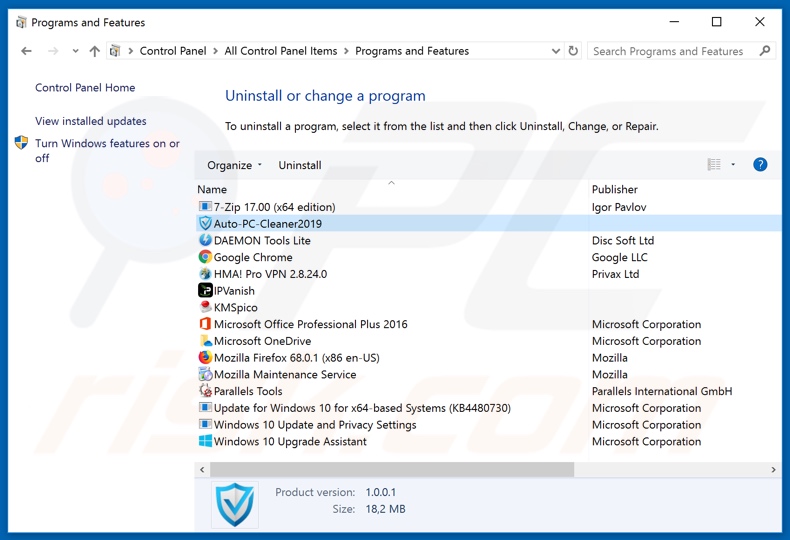Screen dimensions: 790x540
Task: Click publisher Google LLC
Action: pos(619,257)
